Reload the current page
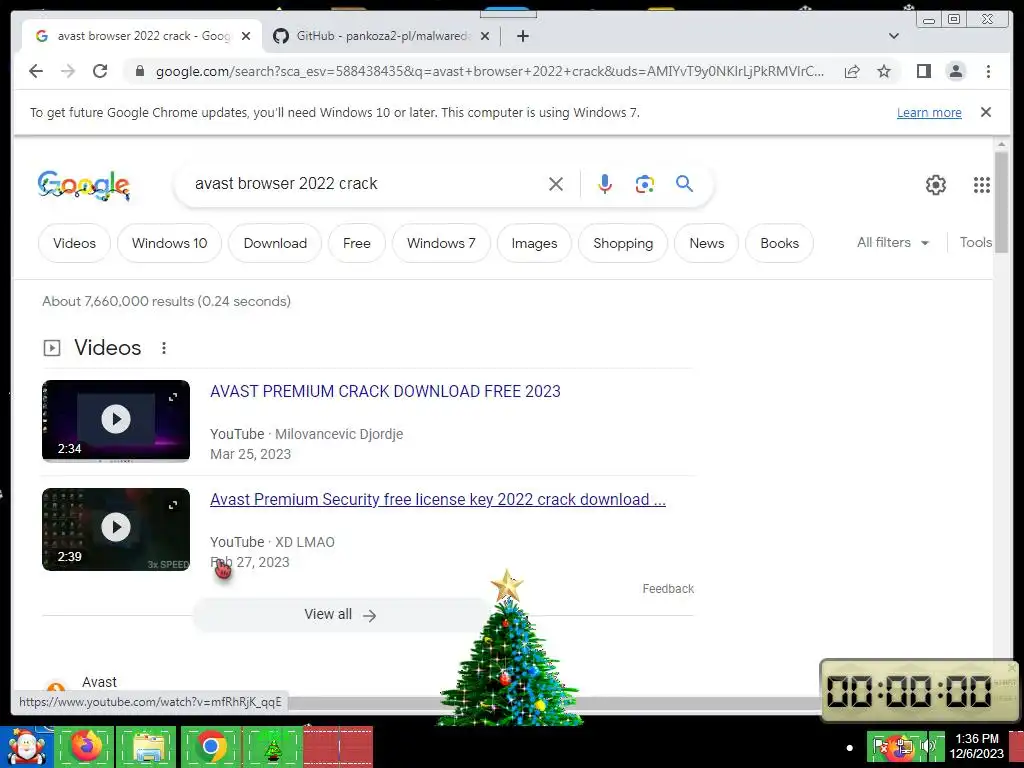 (100, 71)
